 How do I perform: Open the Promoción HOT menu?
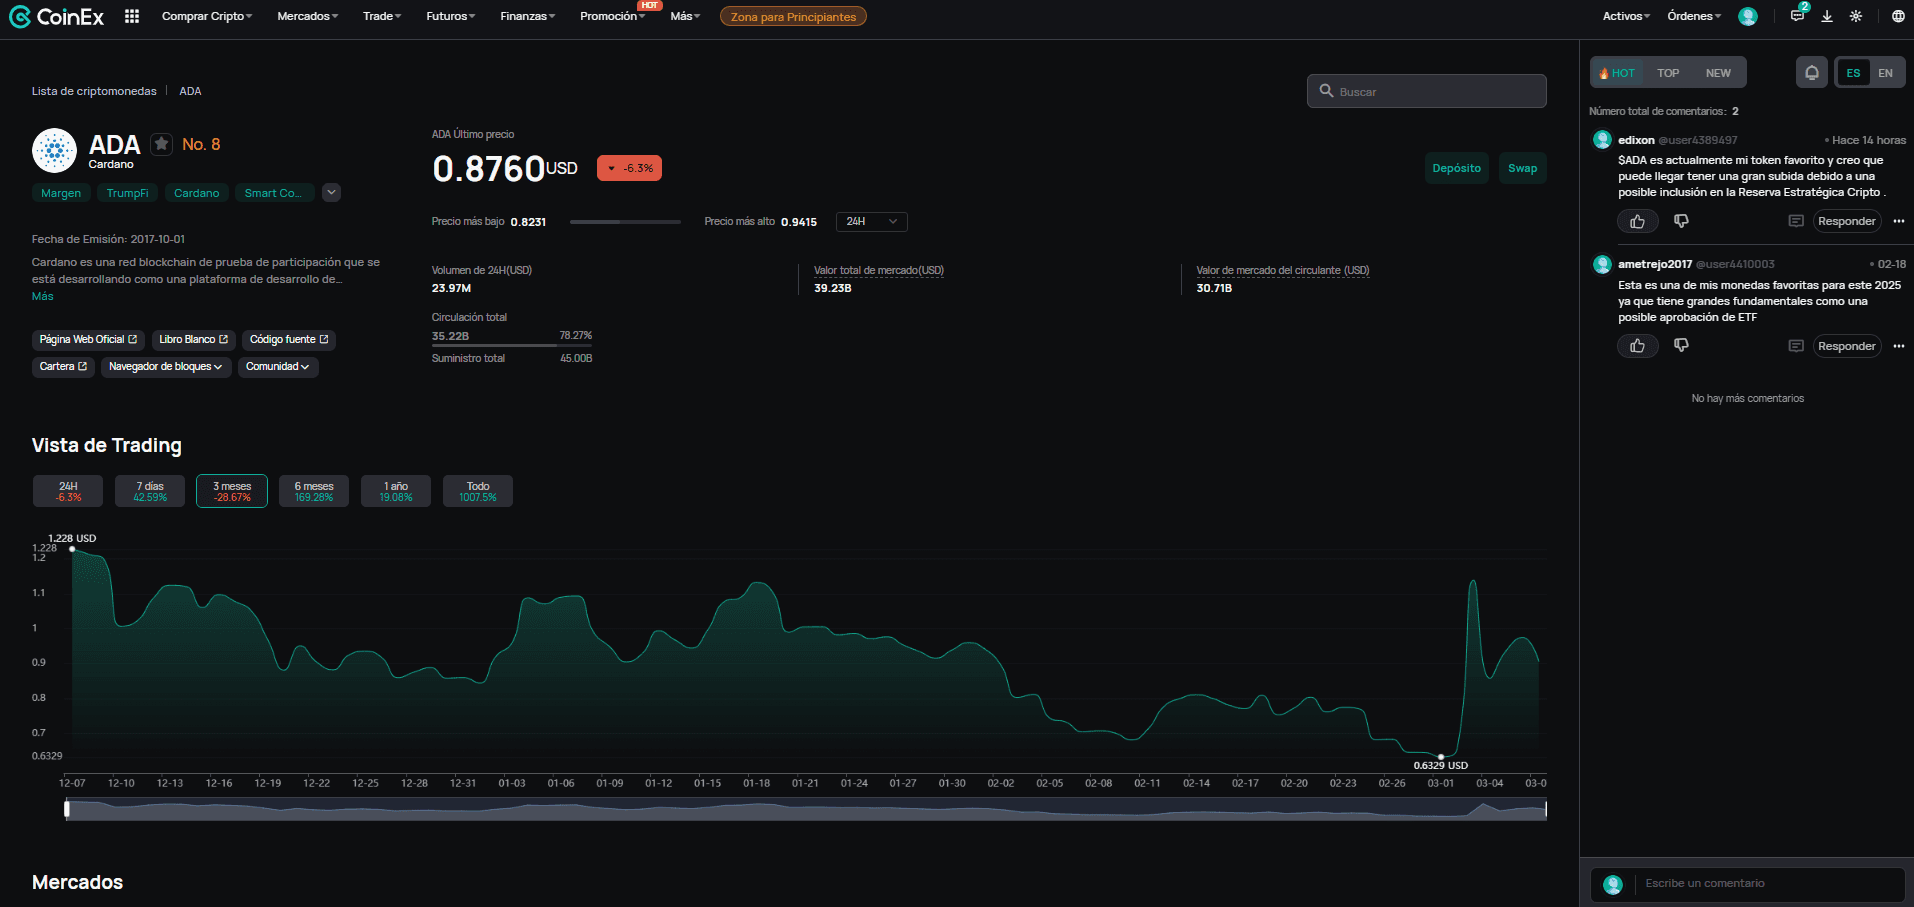tap(613, 16)
